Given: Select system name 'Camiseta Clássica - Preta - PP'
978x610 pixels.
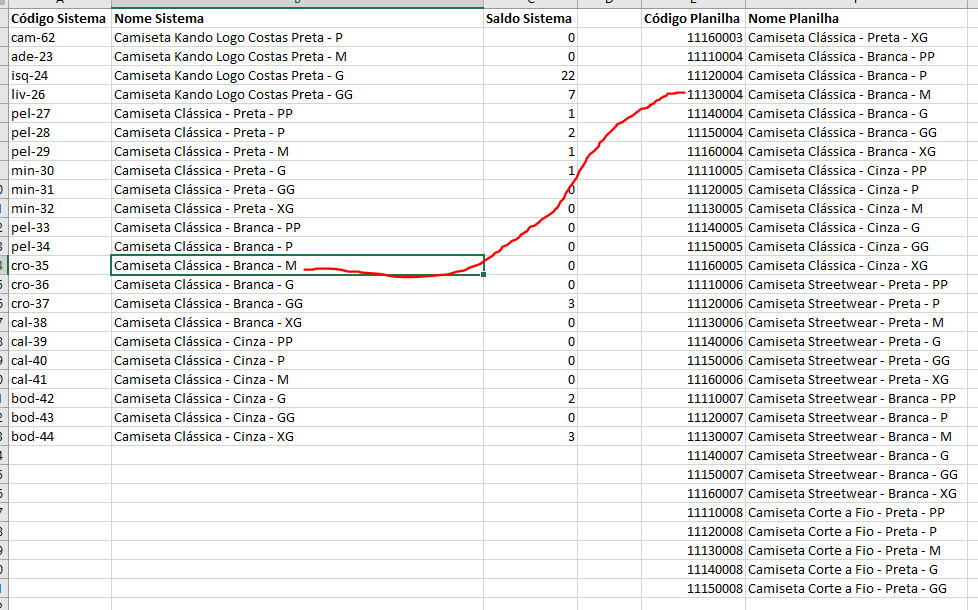Looking at the screenshot, I should [x=203, y=114].
